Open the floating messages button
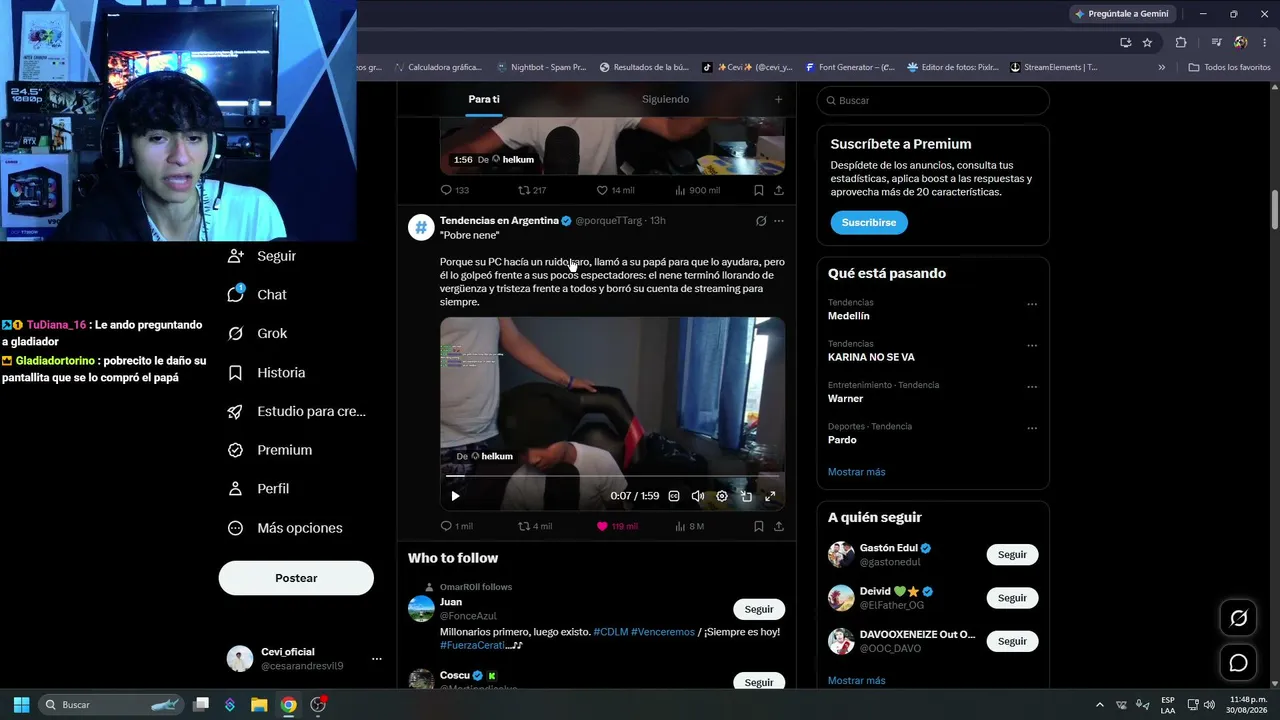This screenshot has height=720, width=1280. [x=1238, y=663]
